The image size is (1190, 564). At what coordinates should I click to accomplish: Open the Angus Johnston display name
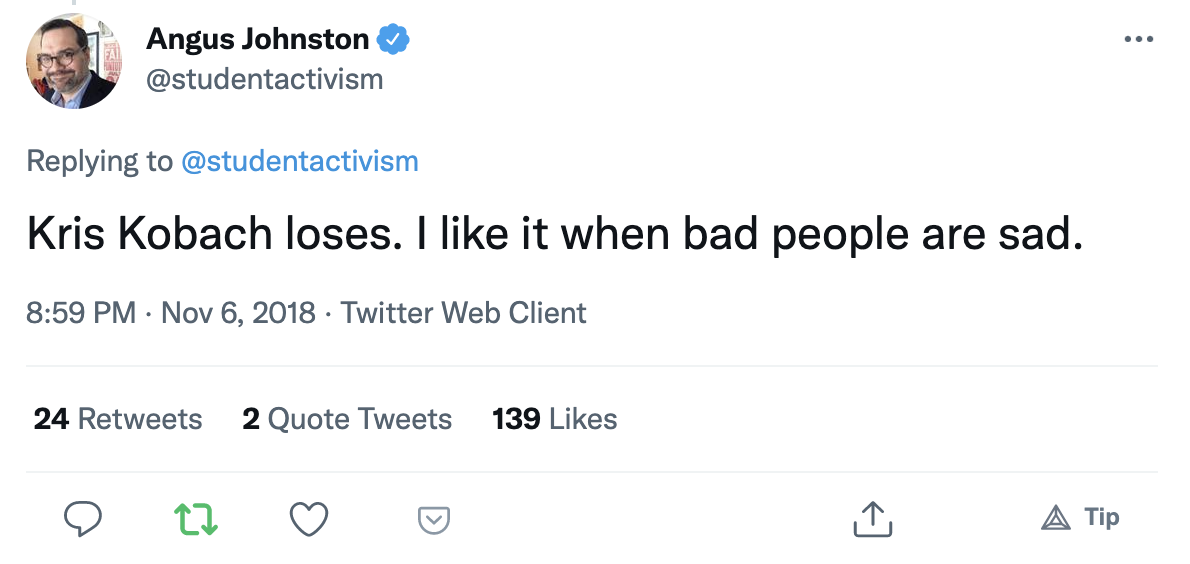click(x=257, y=39)
